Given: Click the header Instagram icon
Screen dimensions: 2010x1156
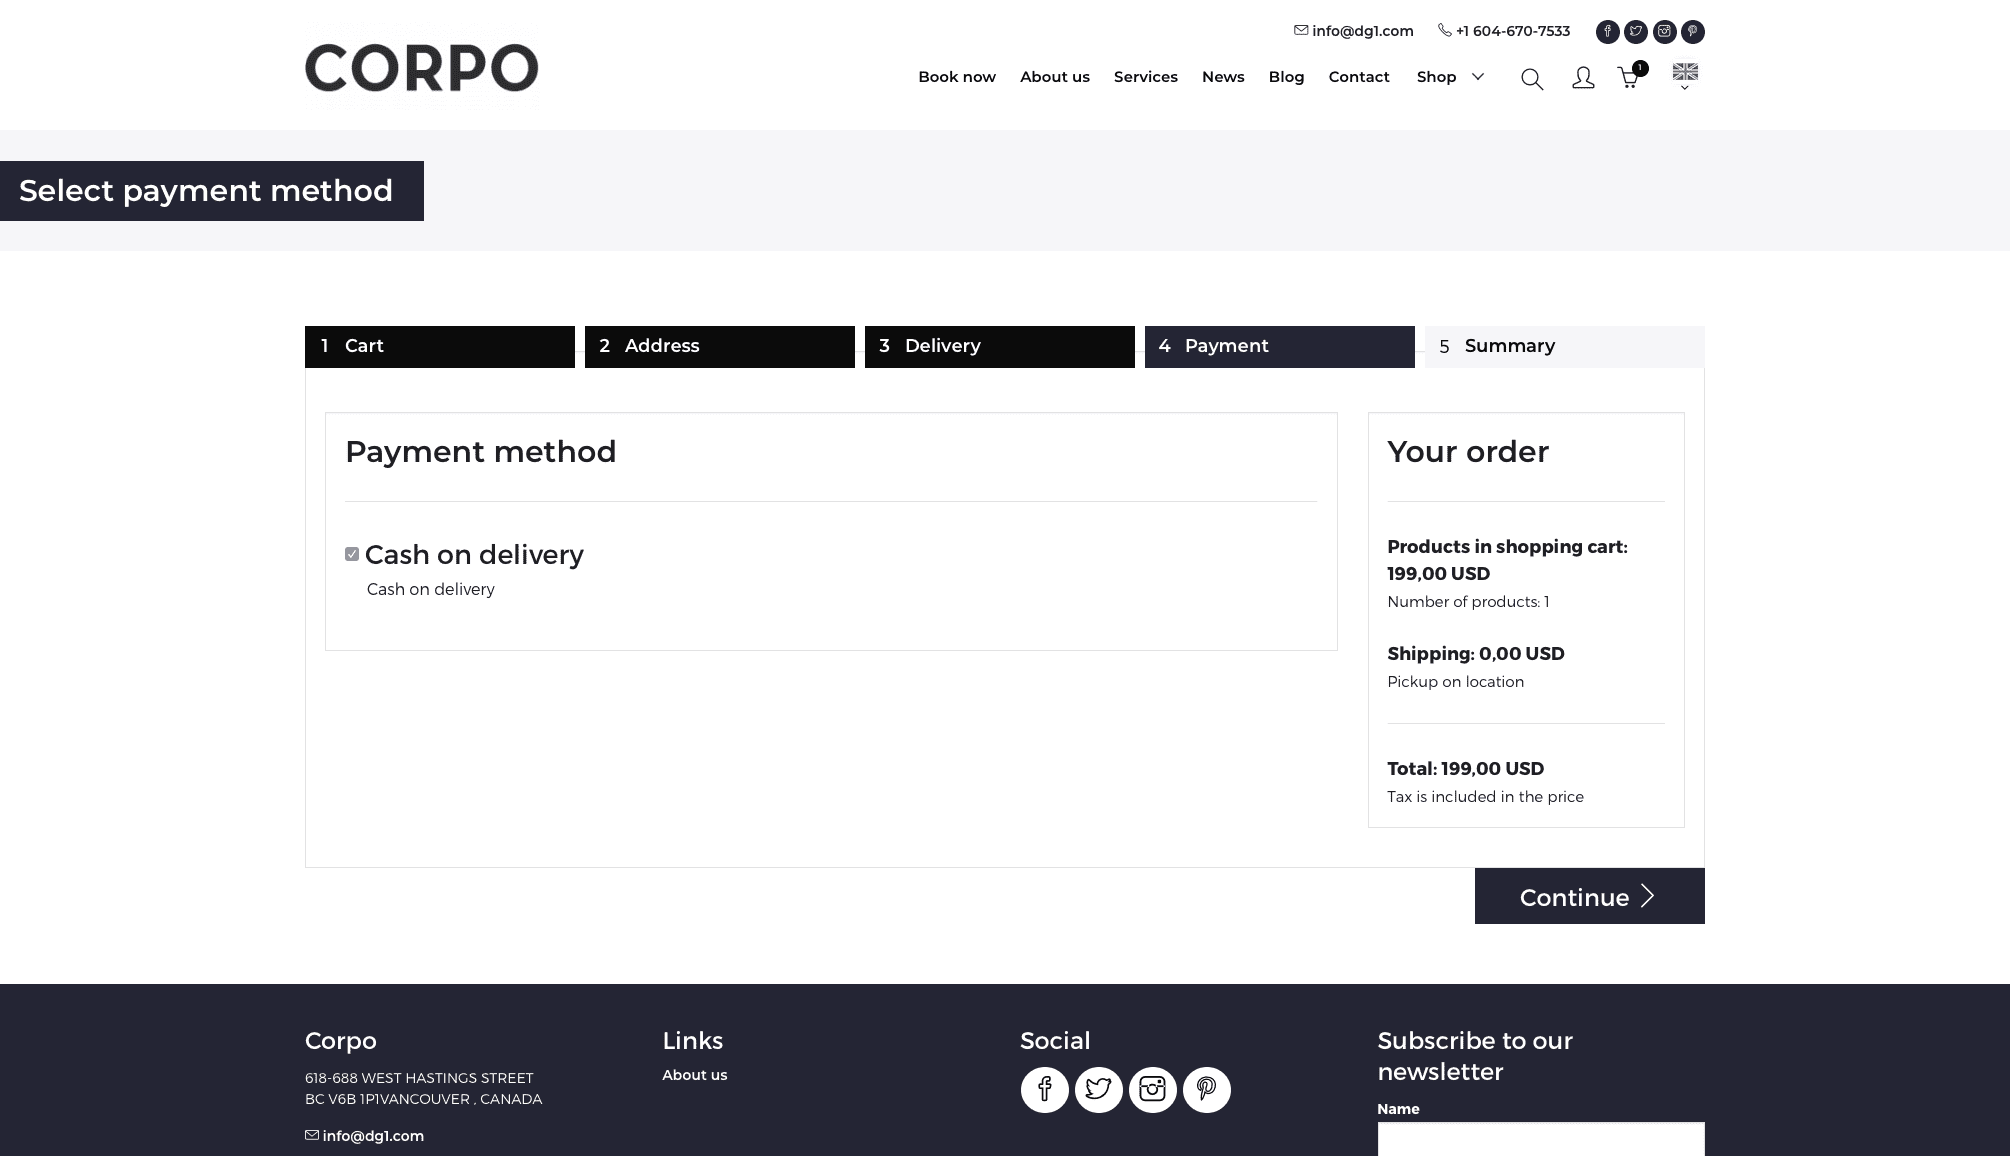Looking at the screenshot, I should pos(1664,32).
